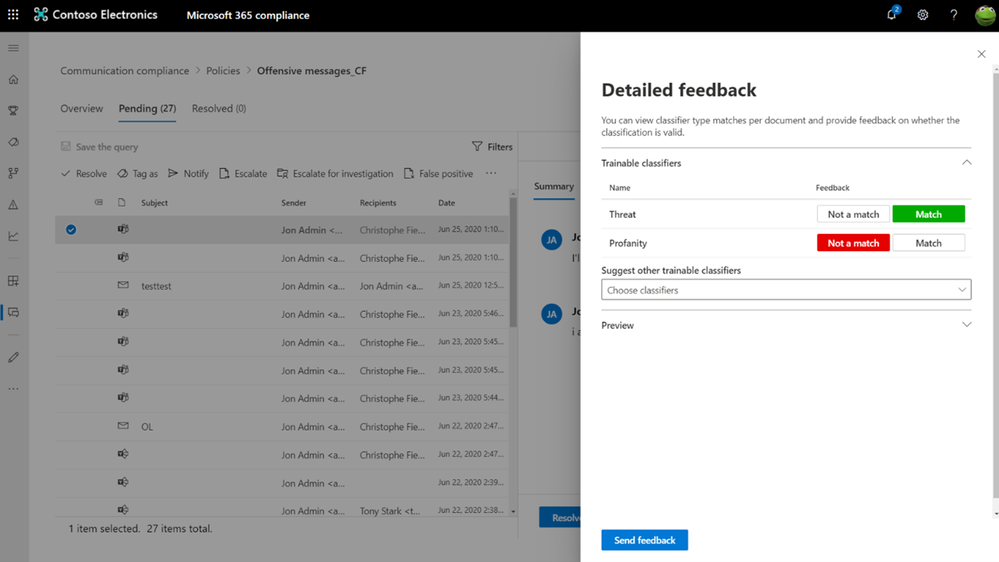Click Tag as in toolbar
999x562 pixels.
[138, 173]
